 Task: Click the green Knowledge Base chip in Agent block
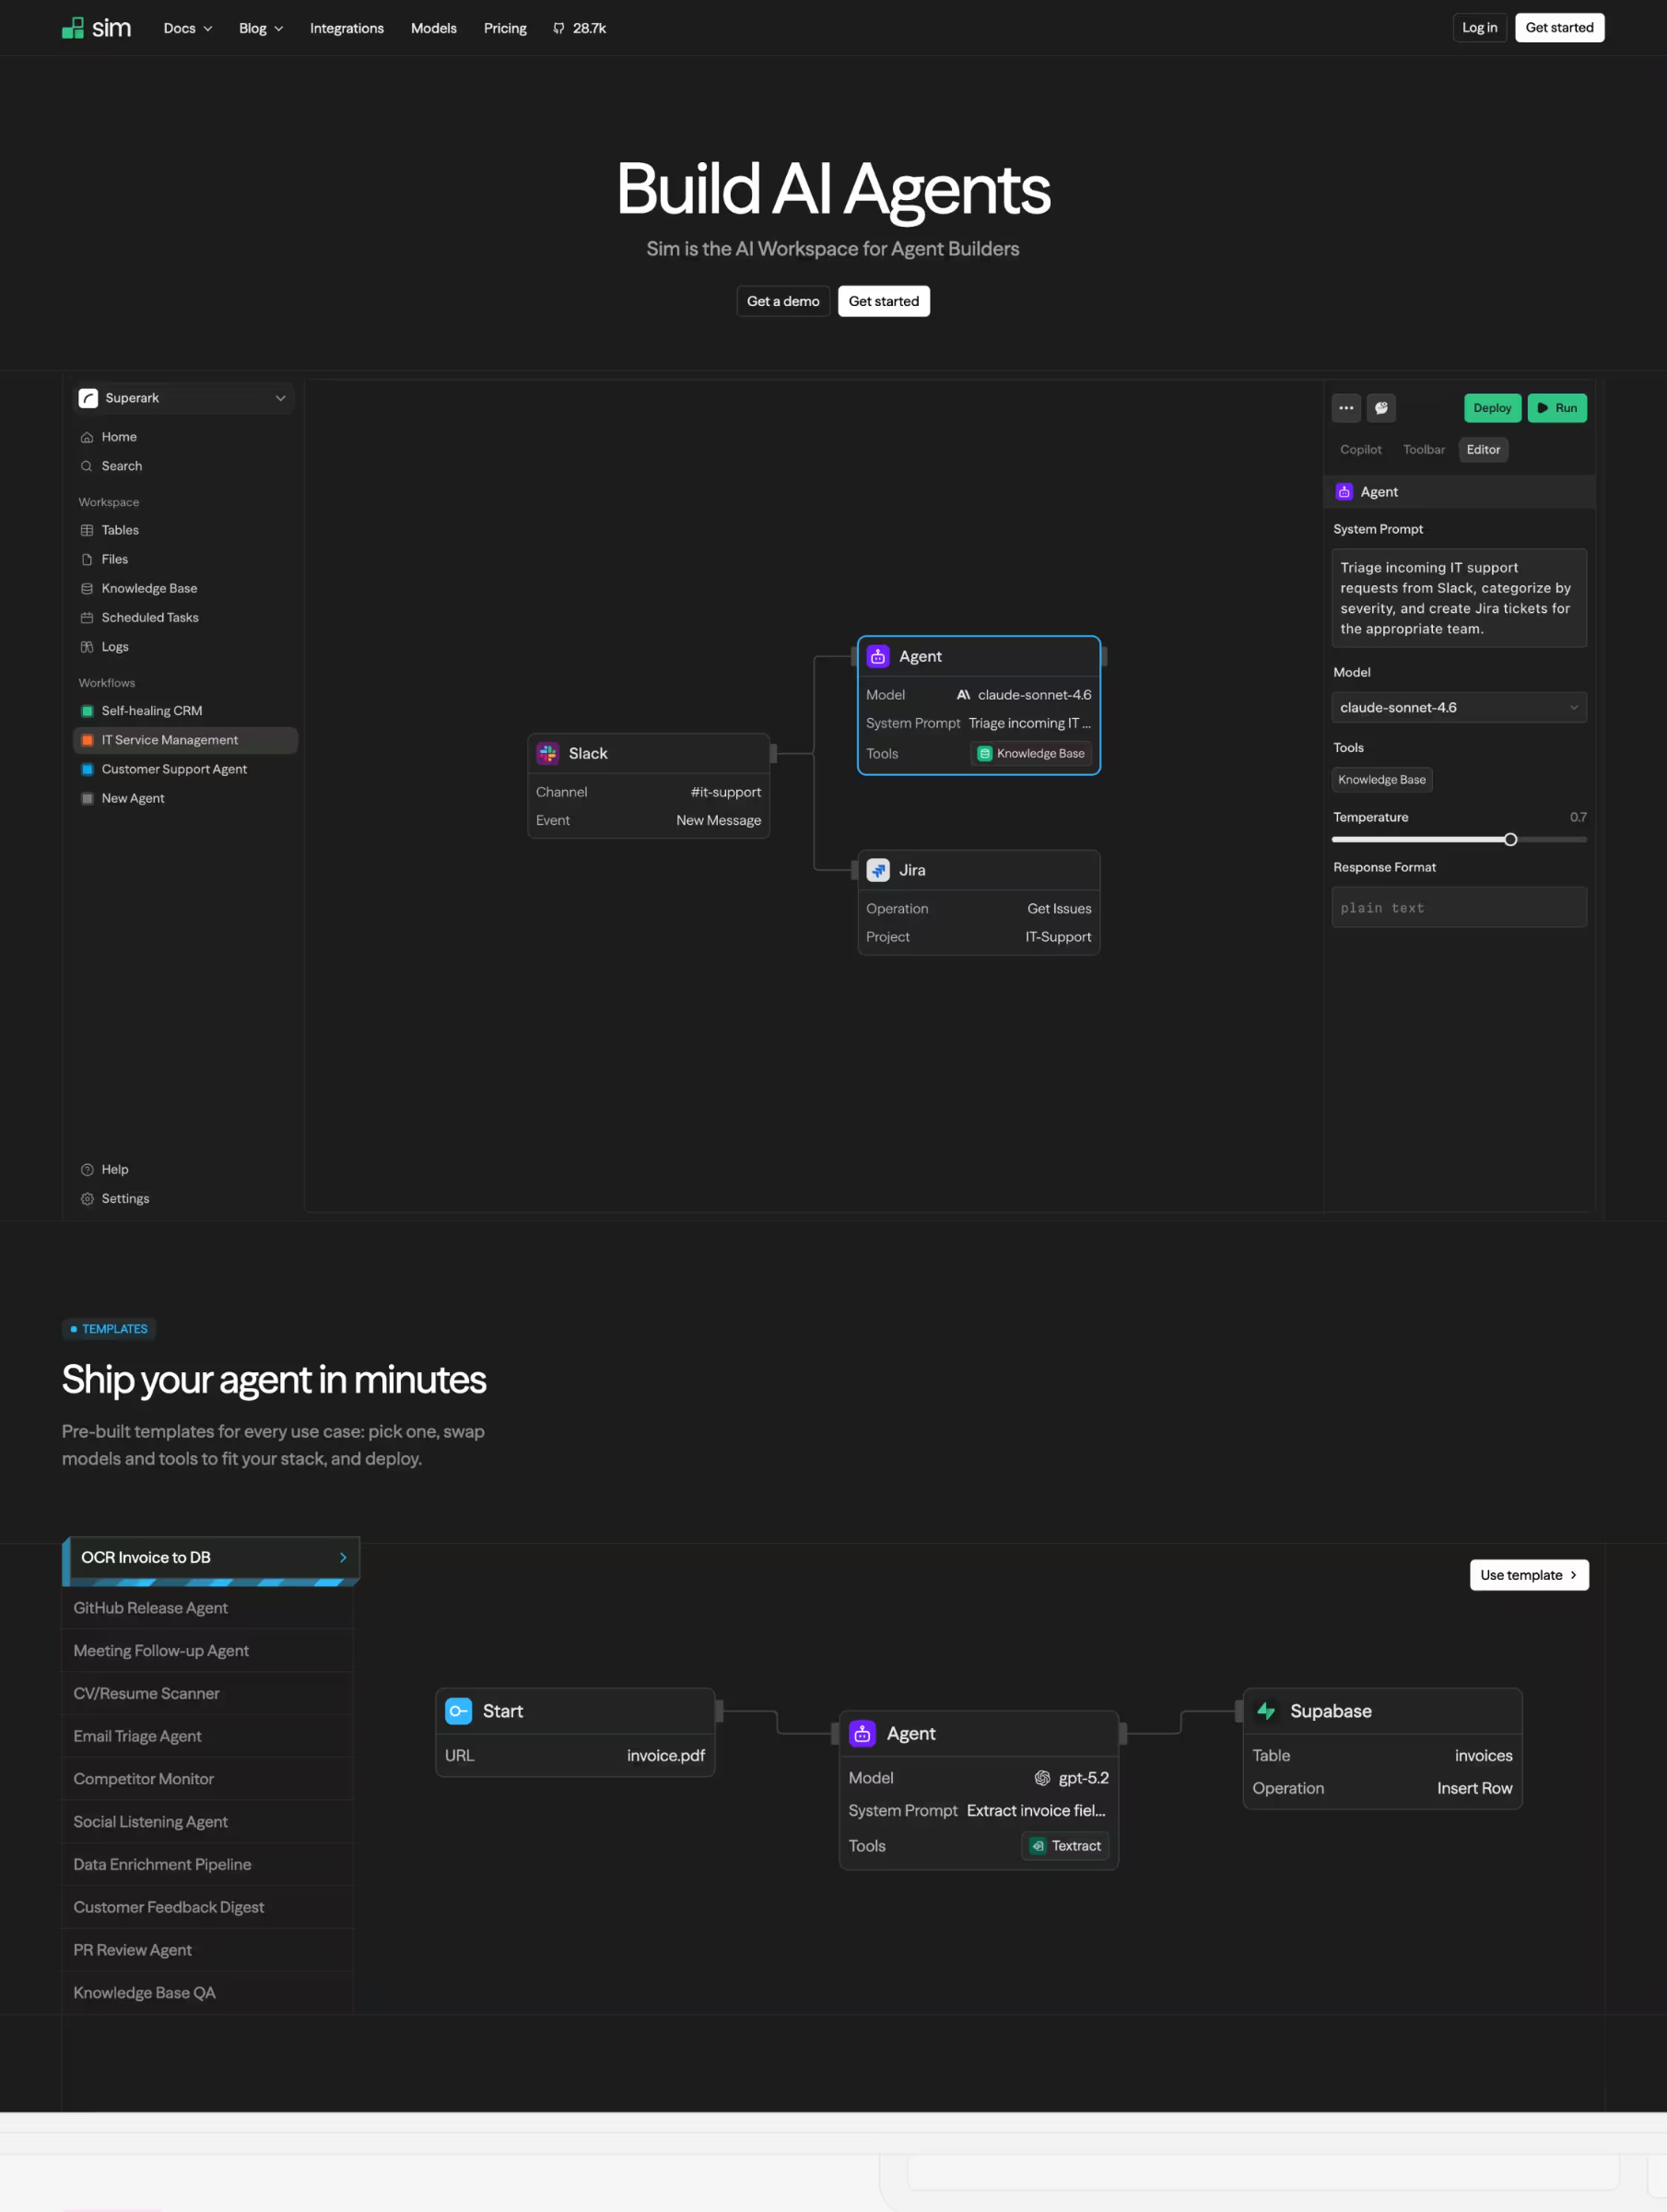pyautogui.click(x=1031, y=753)
